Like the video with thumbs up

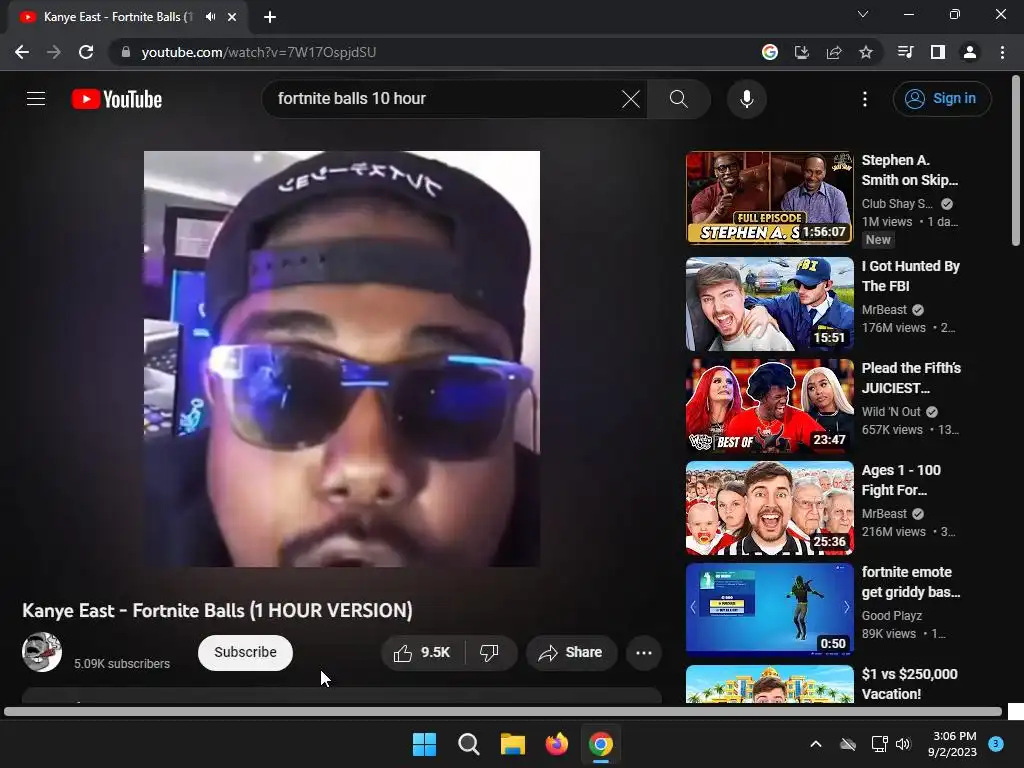tap(422, 652)
